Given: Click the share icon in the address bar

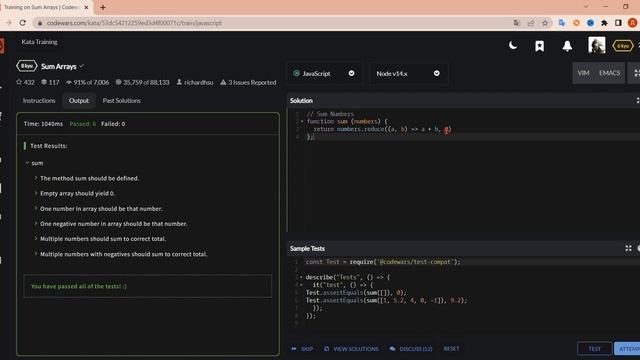Looking at the screenshot, I should tap(531, 23).
